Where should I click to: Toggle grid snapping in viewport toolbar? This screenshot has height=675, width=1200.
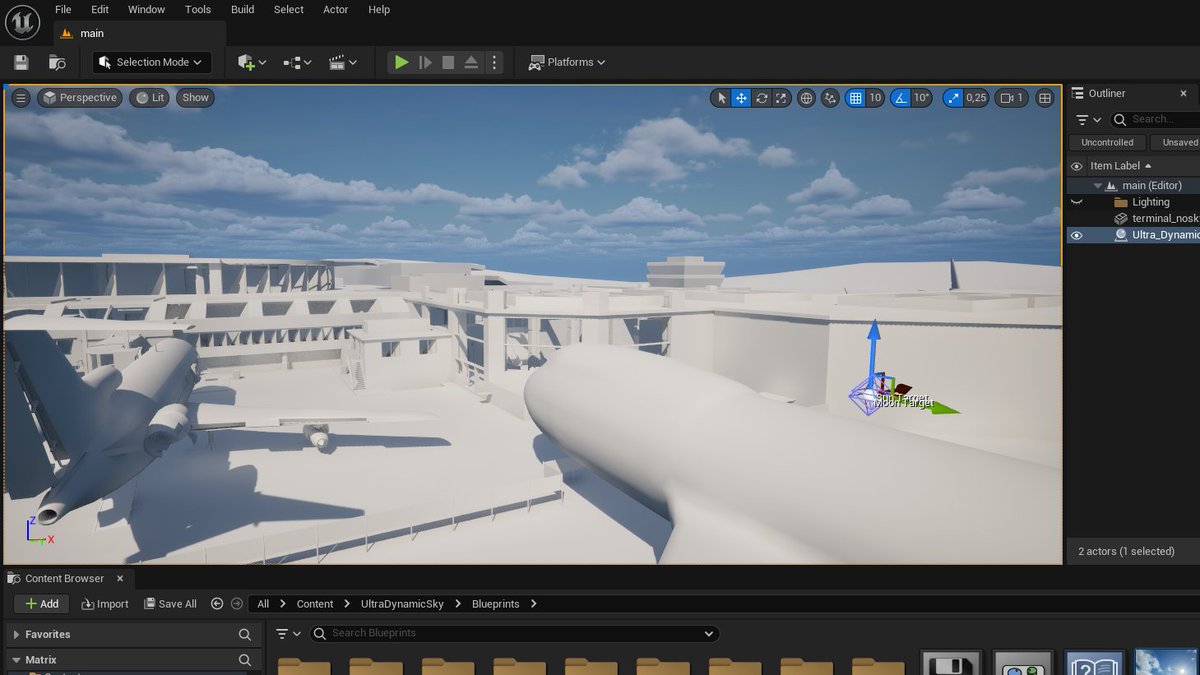point(855,98)
